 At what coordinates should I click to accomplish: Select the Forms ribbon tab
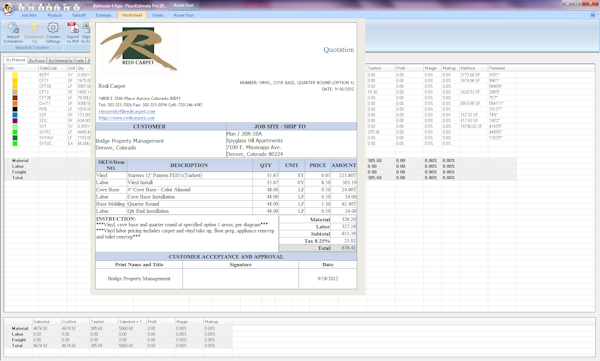click(158, 15)
